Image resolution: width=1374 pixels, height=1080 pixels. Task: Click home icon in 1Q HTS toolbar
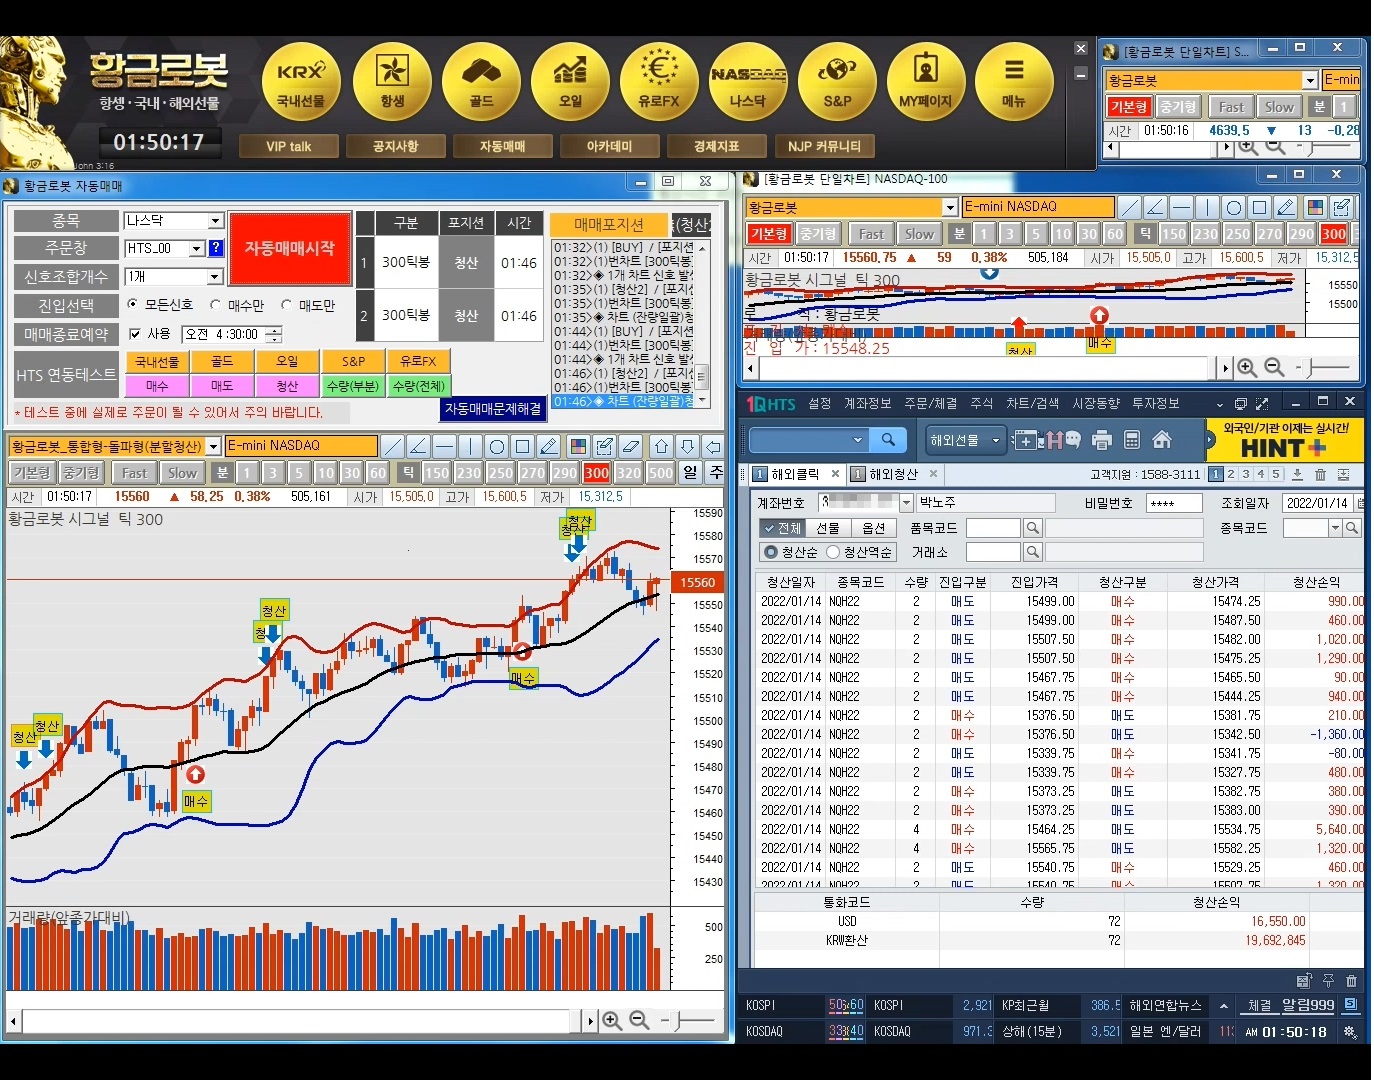pyautogui.click(x=1162, y=440)
